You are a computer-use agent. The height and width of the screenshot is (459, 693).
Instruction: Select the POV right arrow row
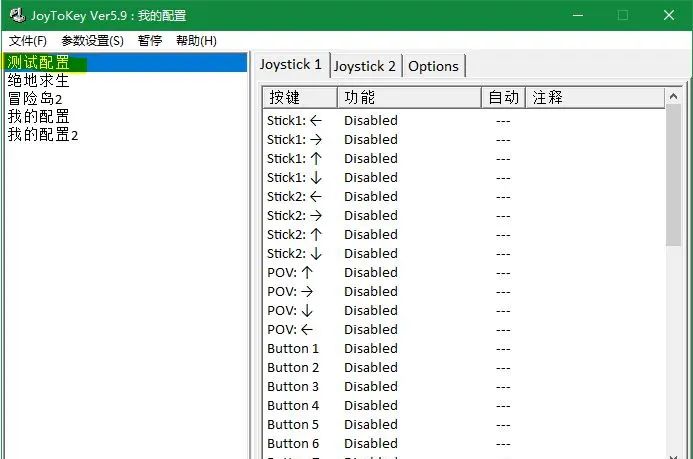tap(464, 292)
